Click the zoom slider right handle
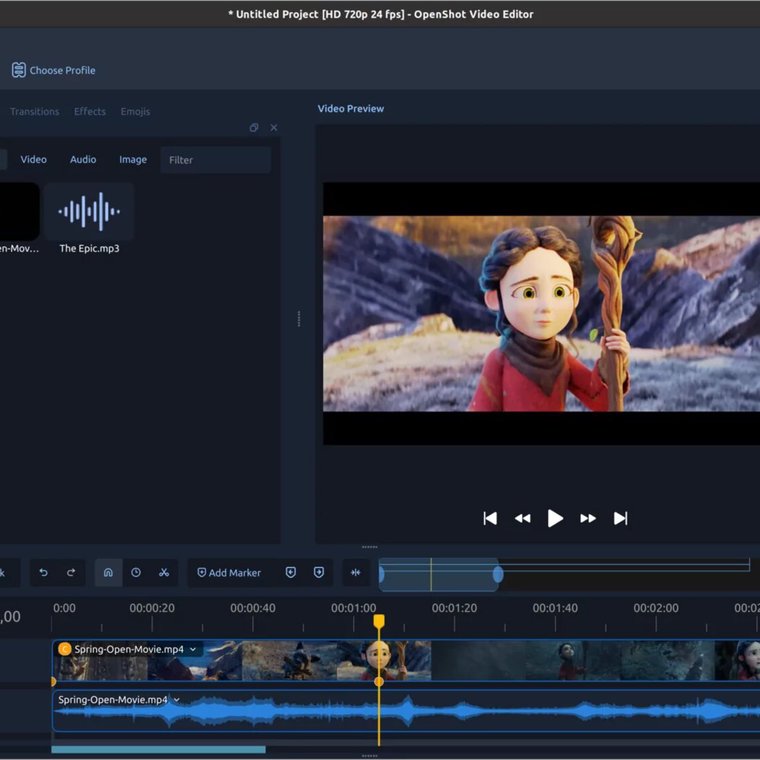This screenshot has height=760, width=760. point(498,574)
